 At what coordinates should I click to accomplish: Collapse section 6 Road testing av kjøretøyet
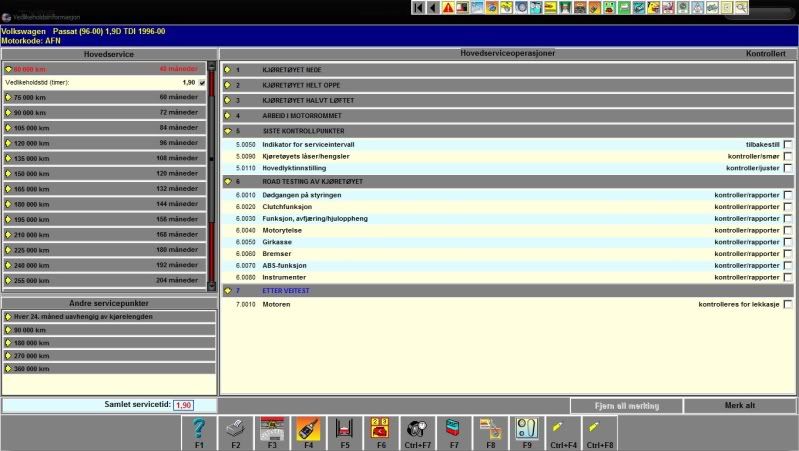pyautogui.click(x=227, y=181)
